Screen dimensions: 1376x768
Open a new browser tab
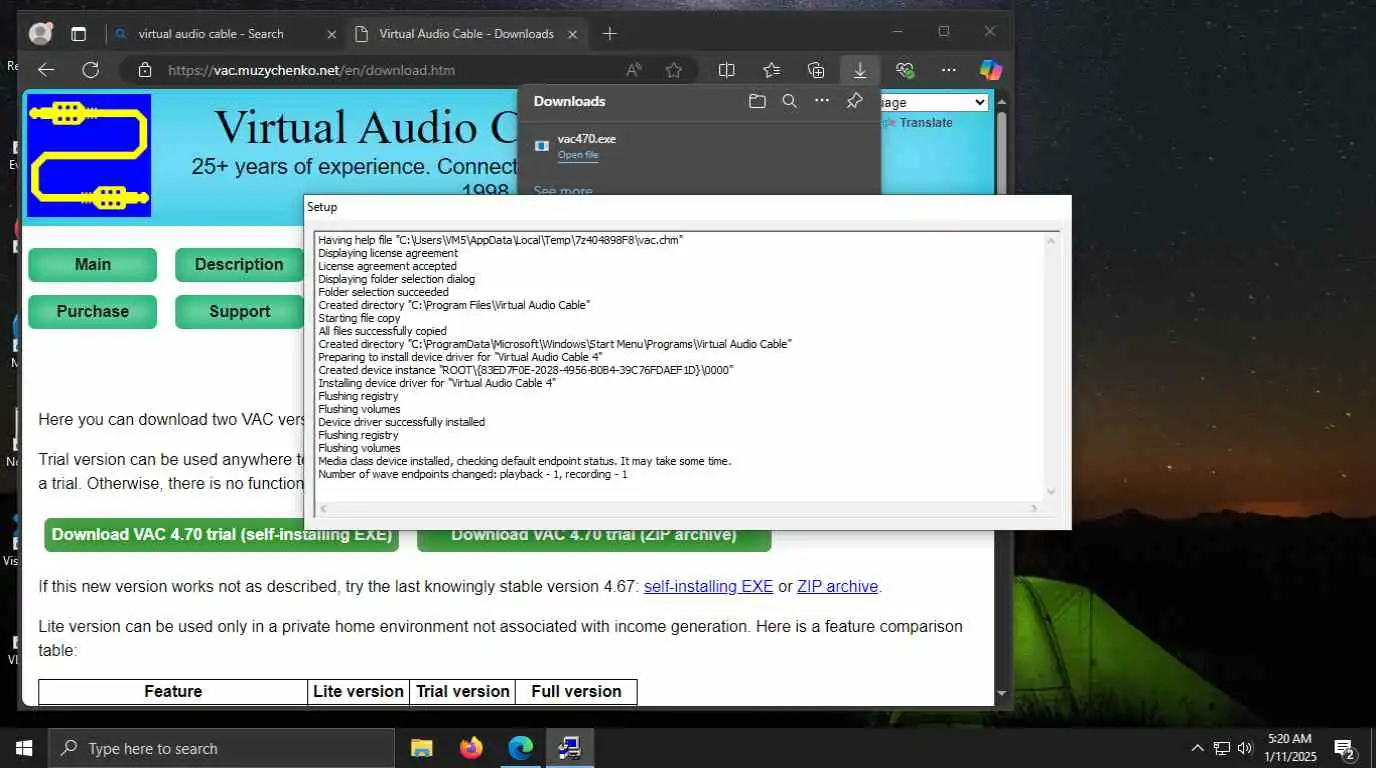609,34
